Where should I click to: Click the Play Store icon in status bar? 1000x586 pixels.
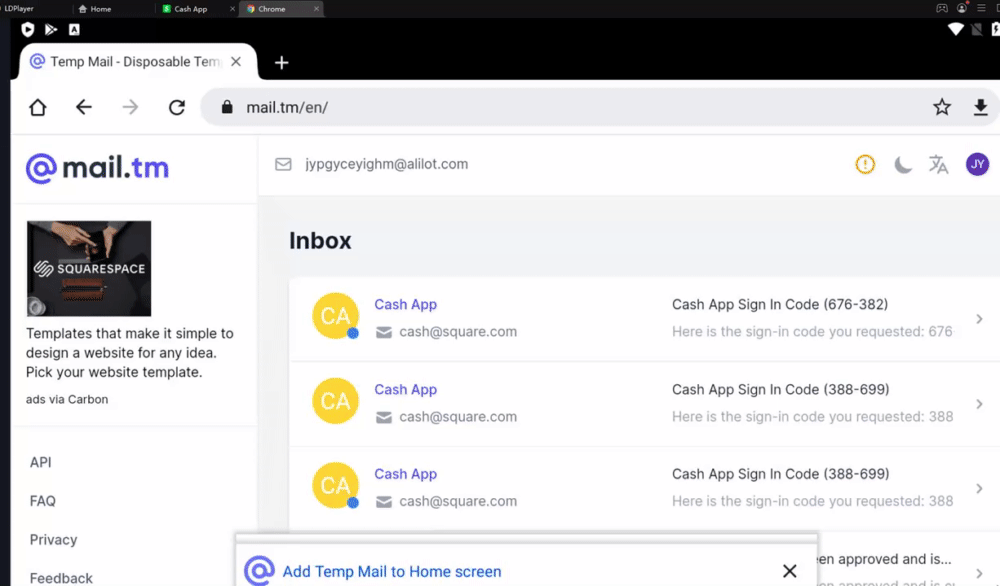click(51, 29)
